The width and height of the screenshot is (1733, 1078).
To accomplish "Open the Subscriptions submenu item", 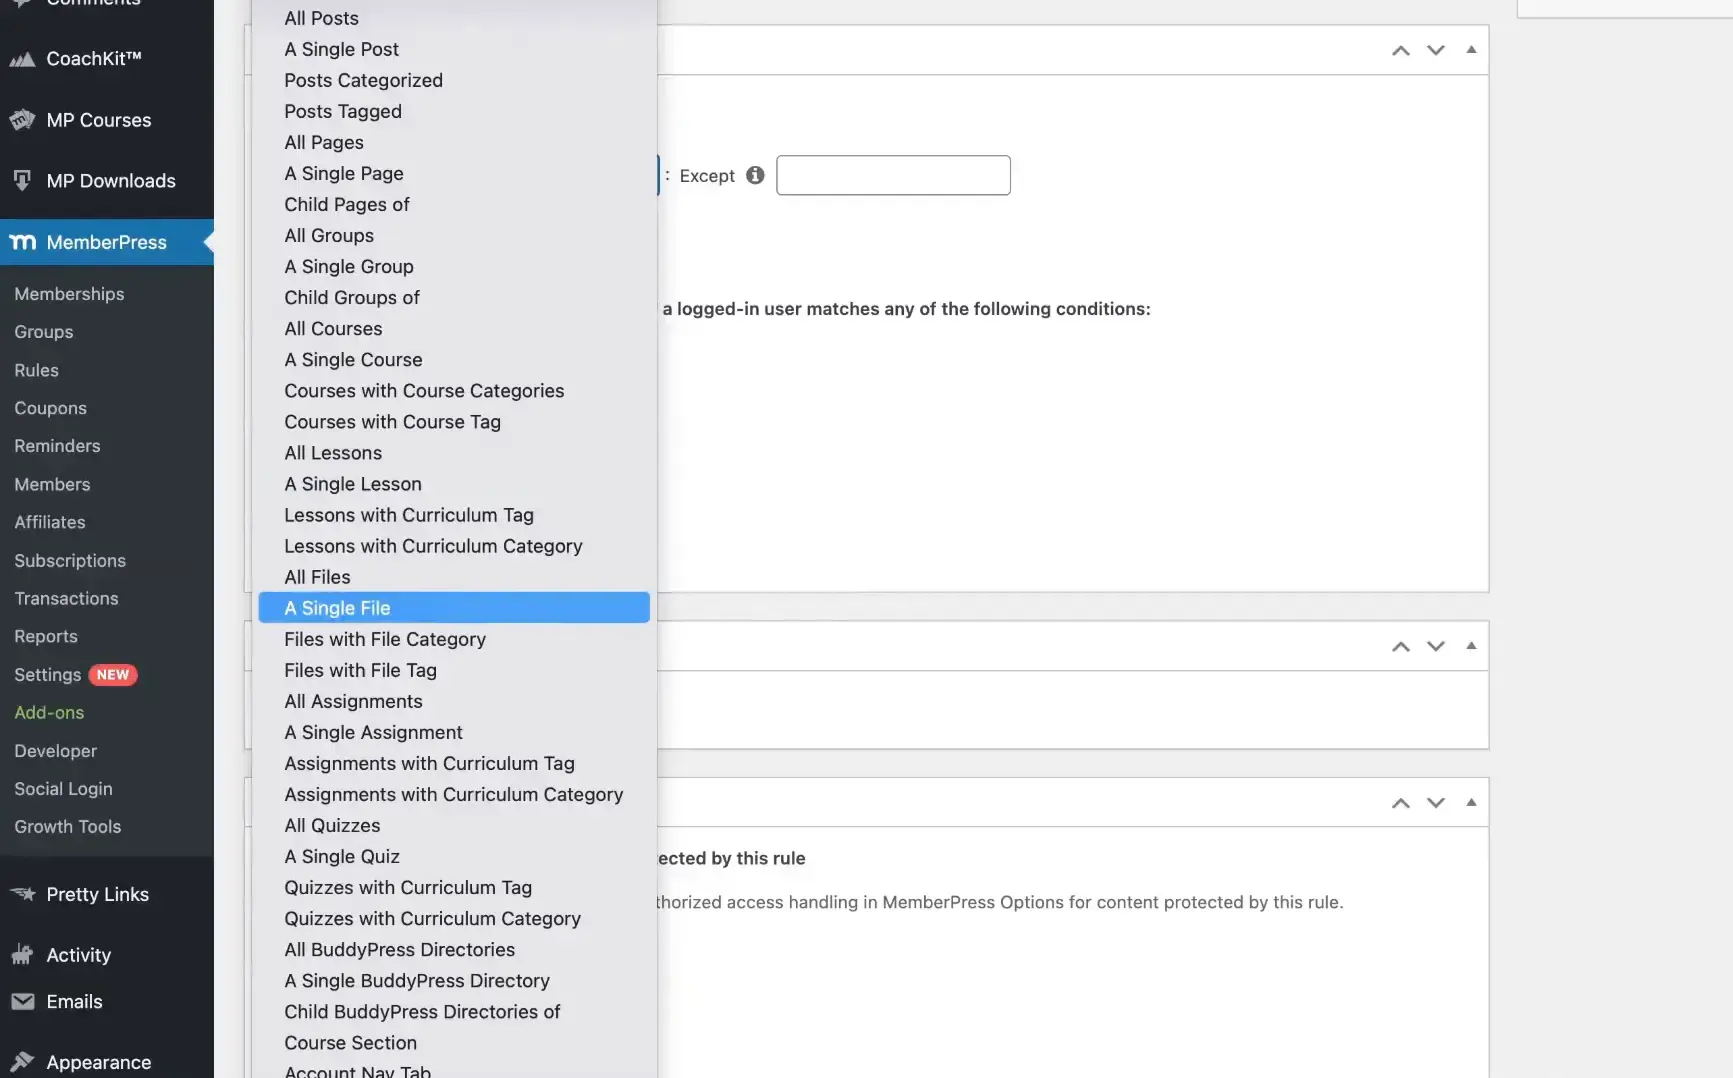I will [x=70, y=560].
